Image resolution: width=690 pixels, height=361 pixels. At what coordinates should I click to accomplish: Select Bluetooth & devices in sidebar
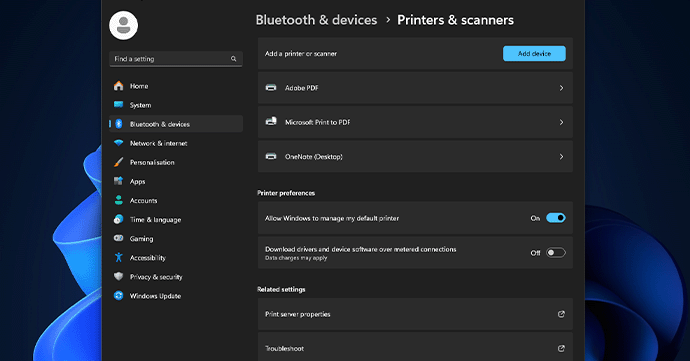pyautogui.click(x=176, y=124)
